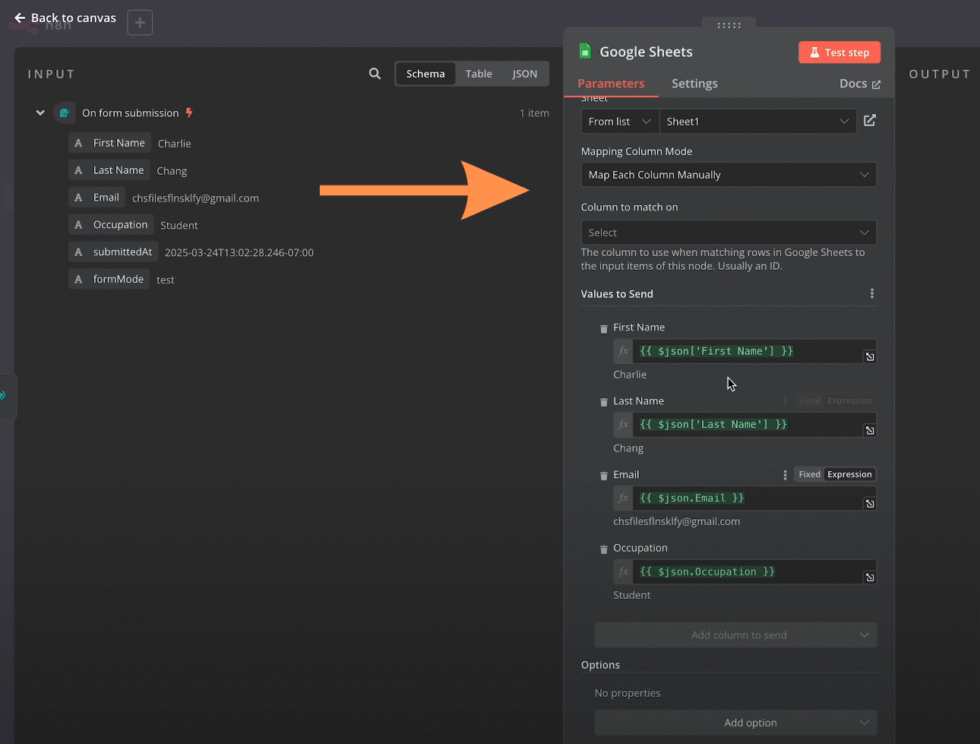980x744 pixels.
Task: Open Values to Send options menu
Action: [871, 294]
